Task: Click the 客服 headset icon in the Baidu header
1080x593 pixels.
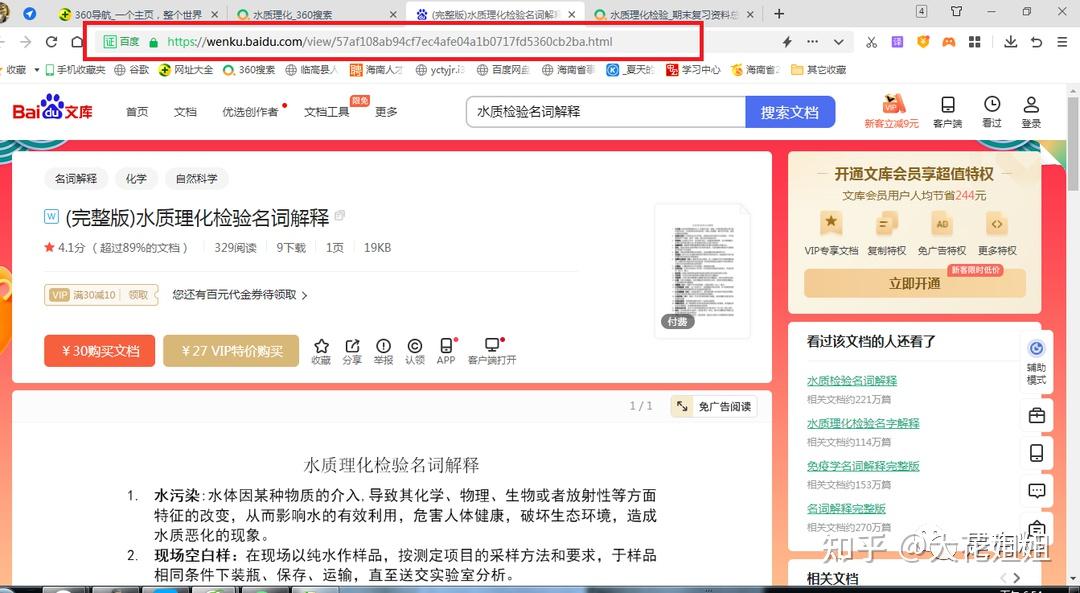Action: pos(947,110)
